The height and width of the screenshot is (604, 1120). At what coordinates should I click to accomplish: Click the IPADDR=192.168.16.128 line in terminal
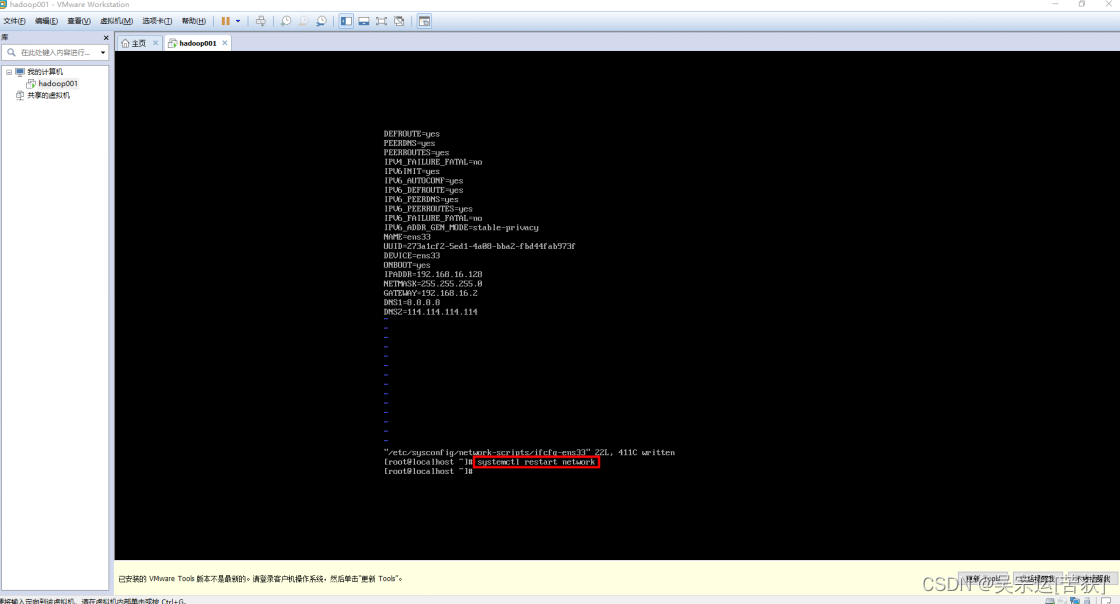[433, 274]
